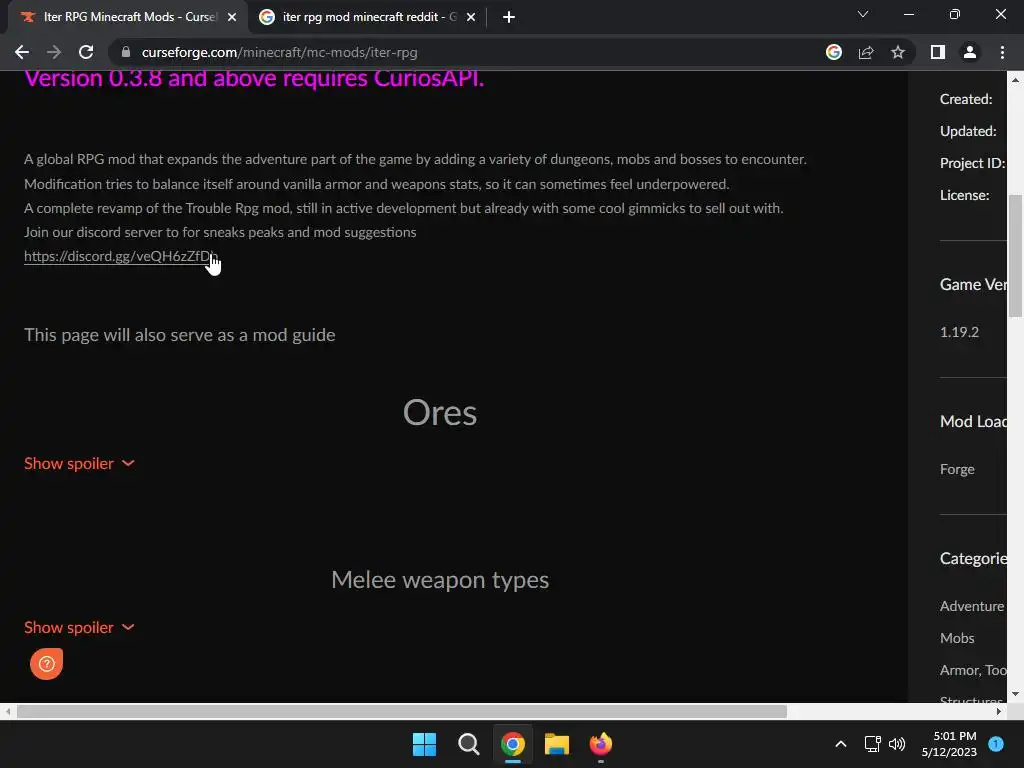Image resolution: width=1024 pixels, height=768 pixels.
Task: Open Windows taskbar search
Action: 468,744
